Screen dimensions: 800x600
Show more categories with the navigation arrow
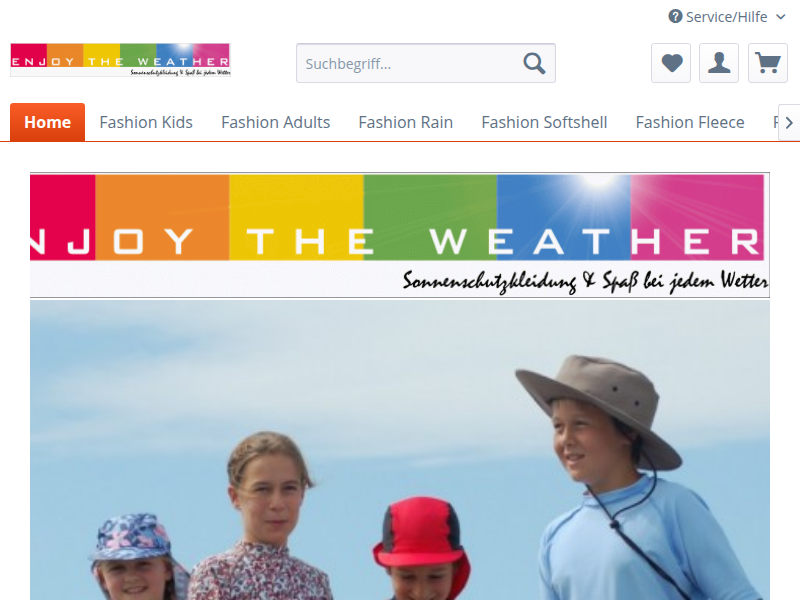[789, 122]
